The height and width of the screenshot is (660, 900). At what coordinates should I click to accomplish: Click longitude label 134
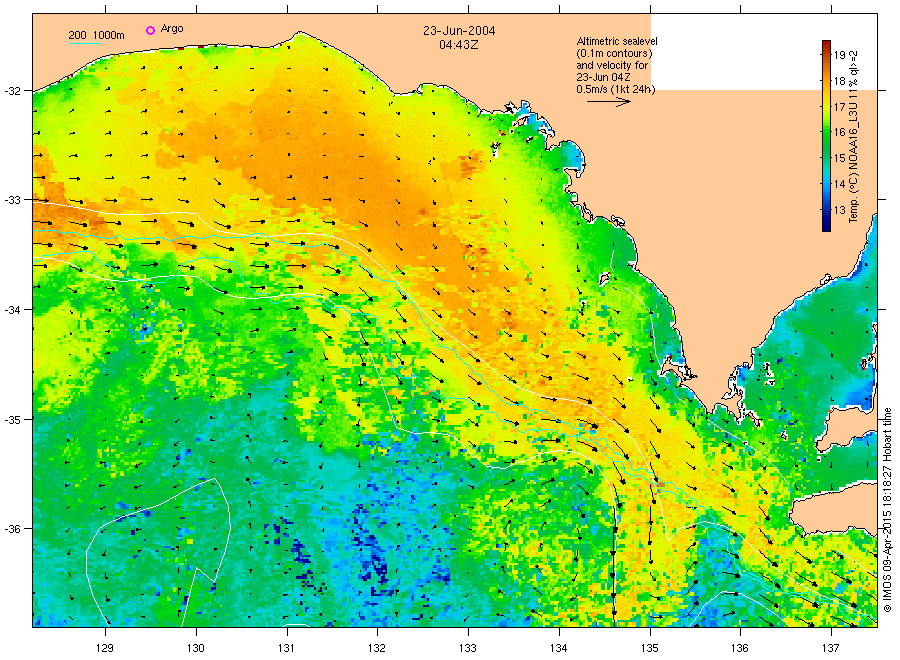(x=559, y=648)
